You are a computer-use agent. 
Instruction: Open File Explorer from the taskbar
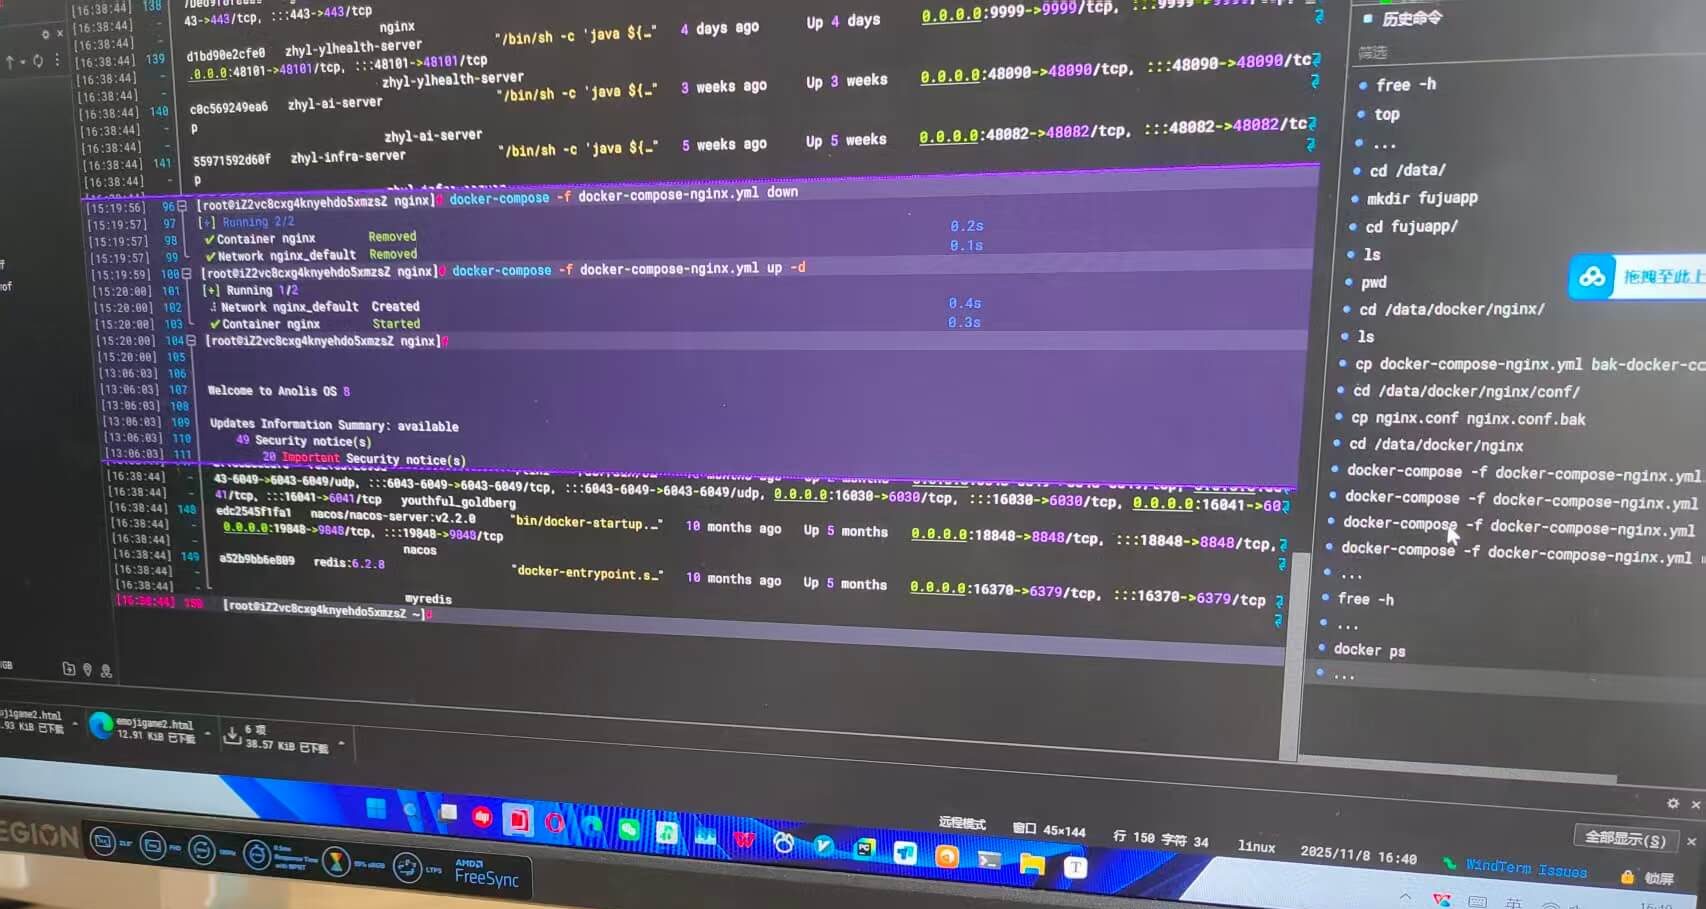click(x=1031, y=863)
